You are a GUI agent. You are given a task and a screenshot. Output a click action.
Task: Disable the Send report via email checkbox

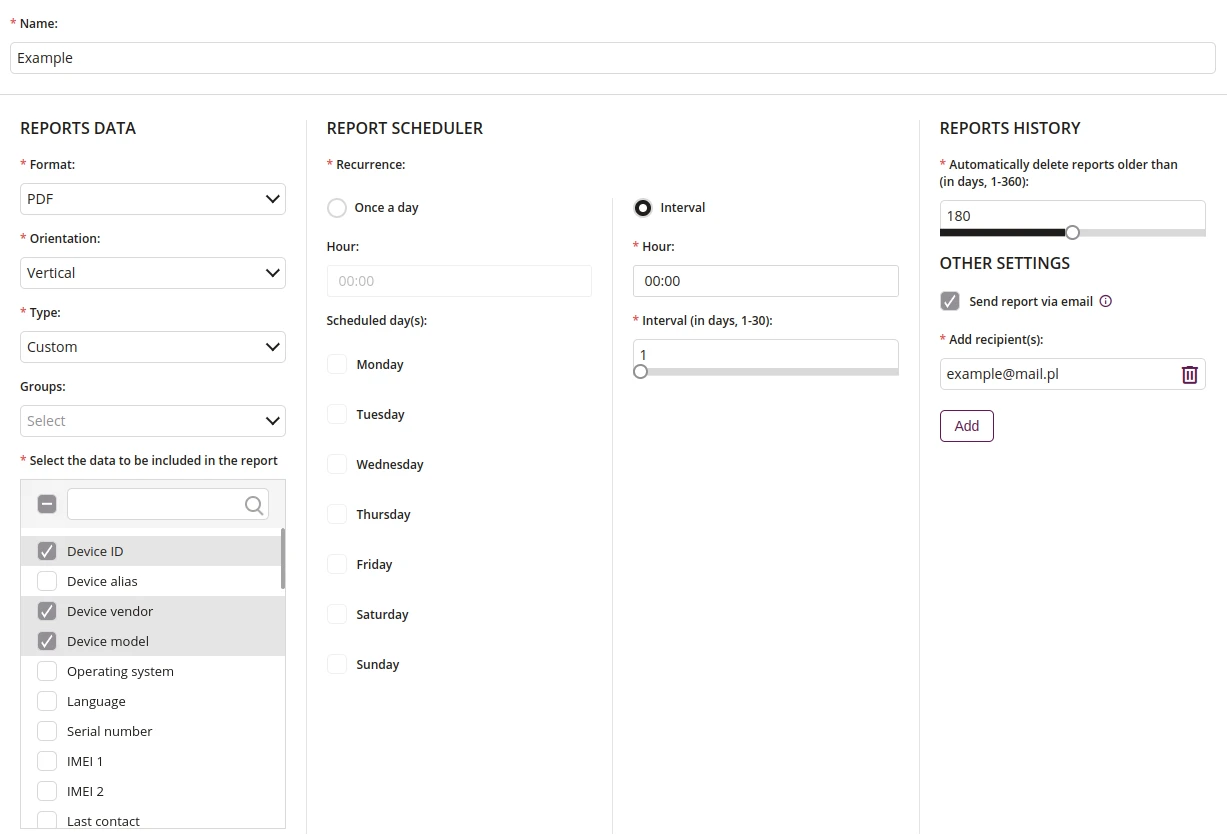(950, 301)
